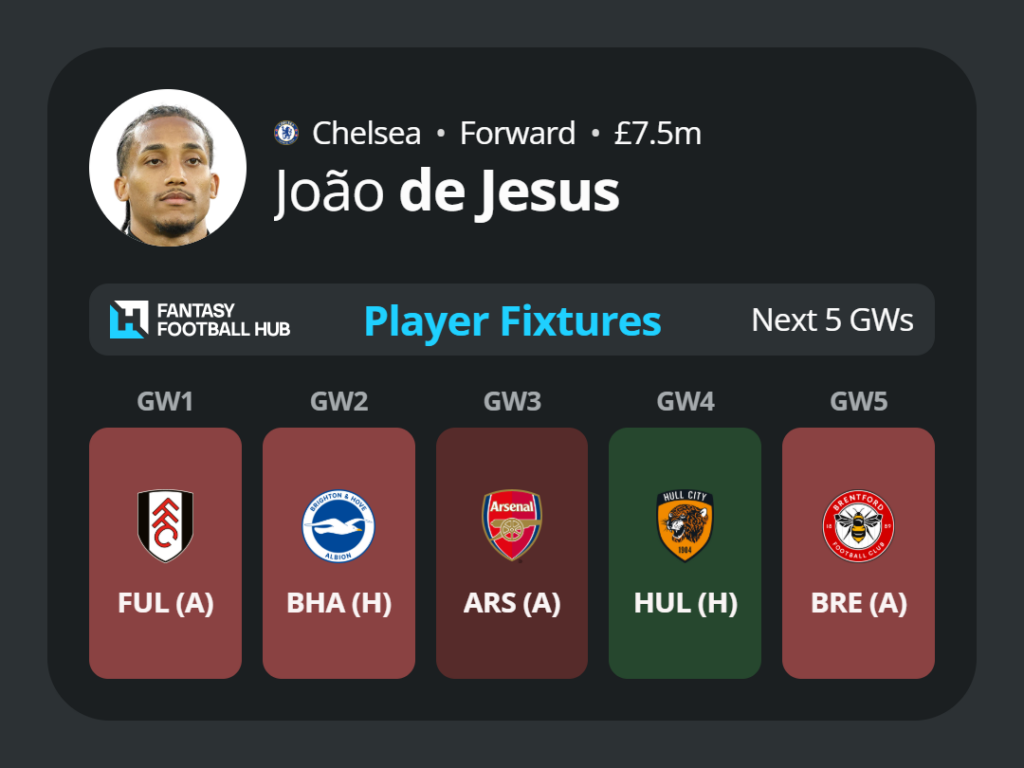Select the GW5 column header
Image resolution: width=1024 pixels, height=768 pixels.
[858, 401]
